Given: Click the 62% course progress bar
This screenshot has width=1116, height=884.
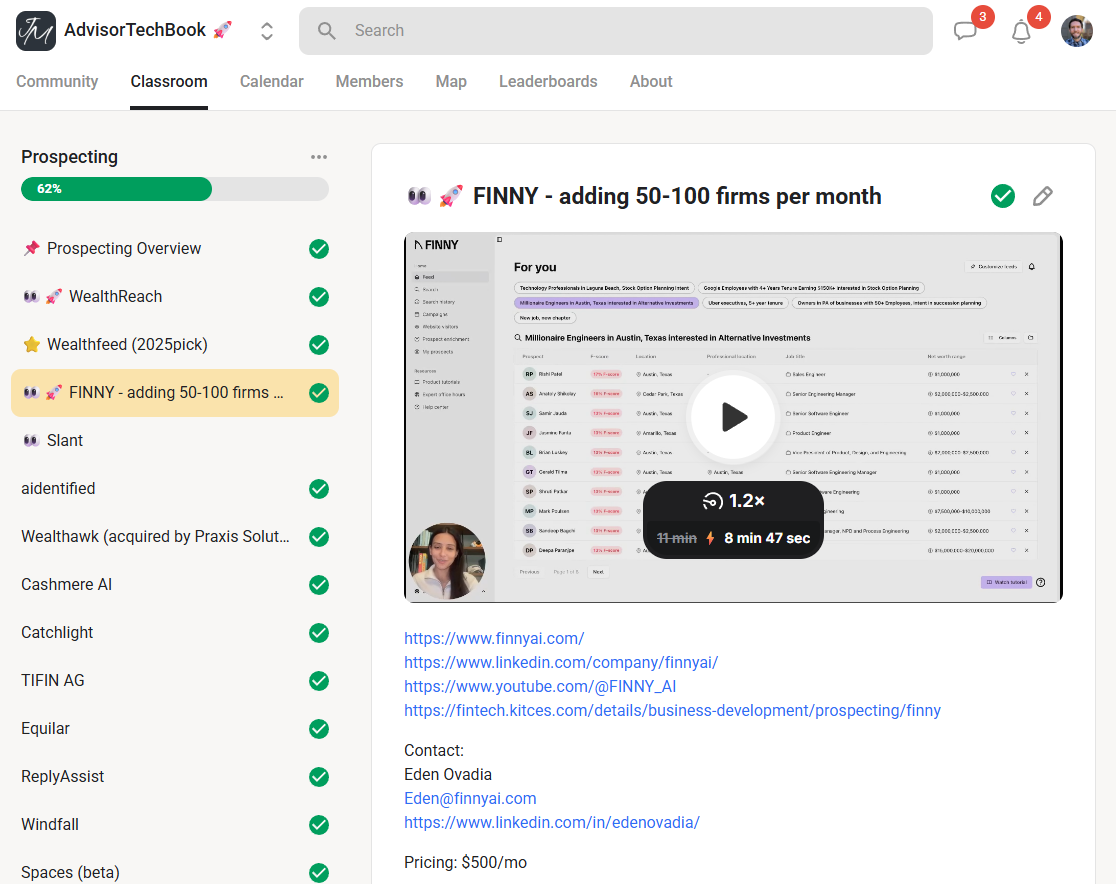Looking at the screenshot, I should 175,189.
